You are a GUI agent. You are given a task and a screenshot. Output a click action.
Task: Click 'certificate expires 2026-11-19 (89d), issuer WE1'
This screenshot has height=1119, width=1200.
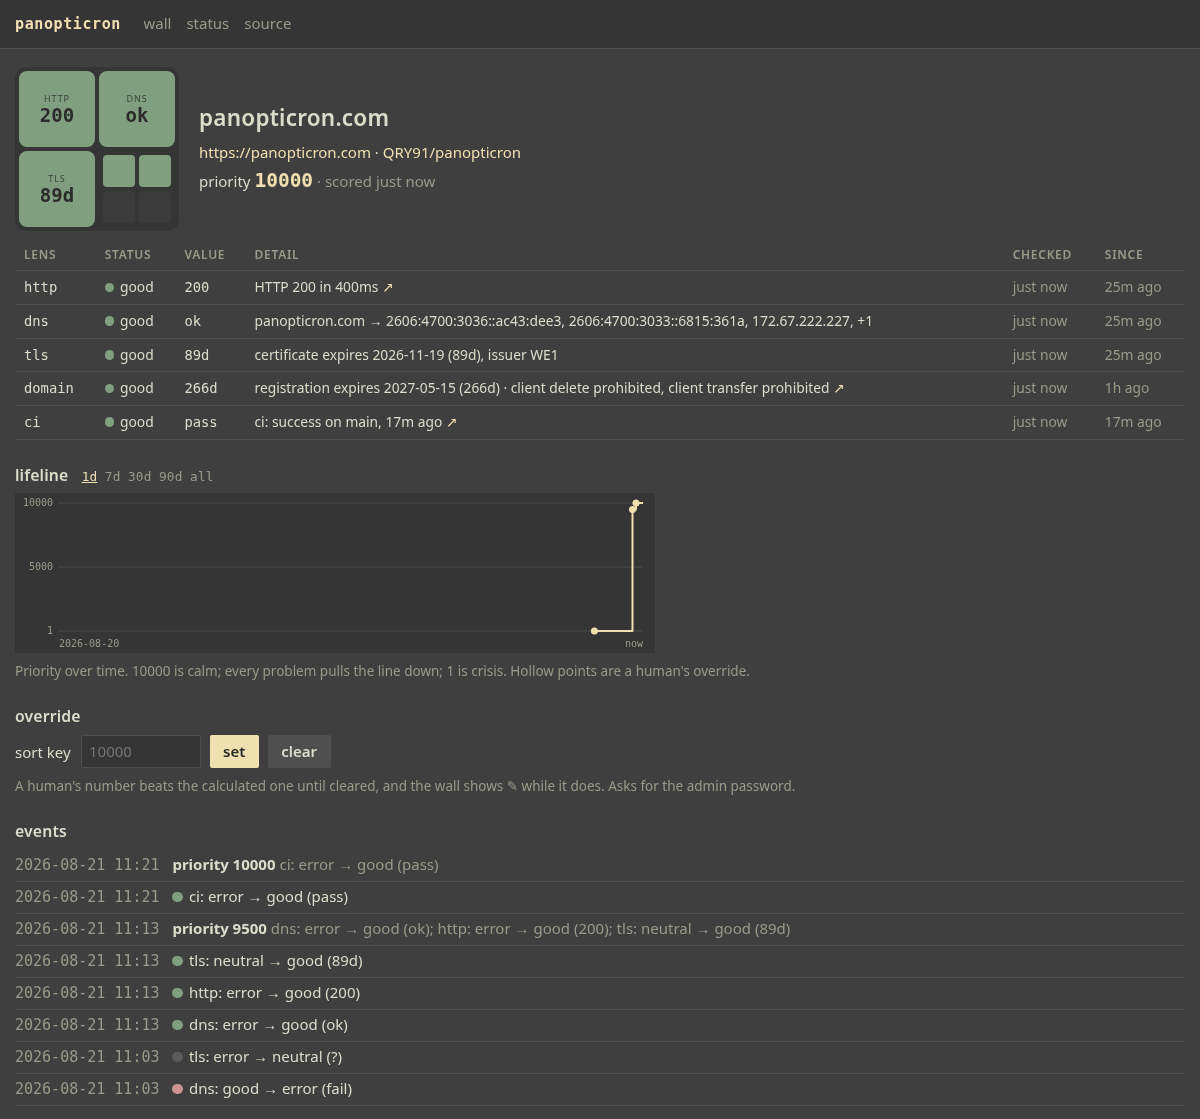coord(406,355)
